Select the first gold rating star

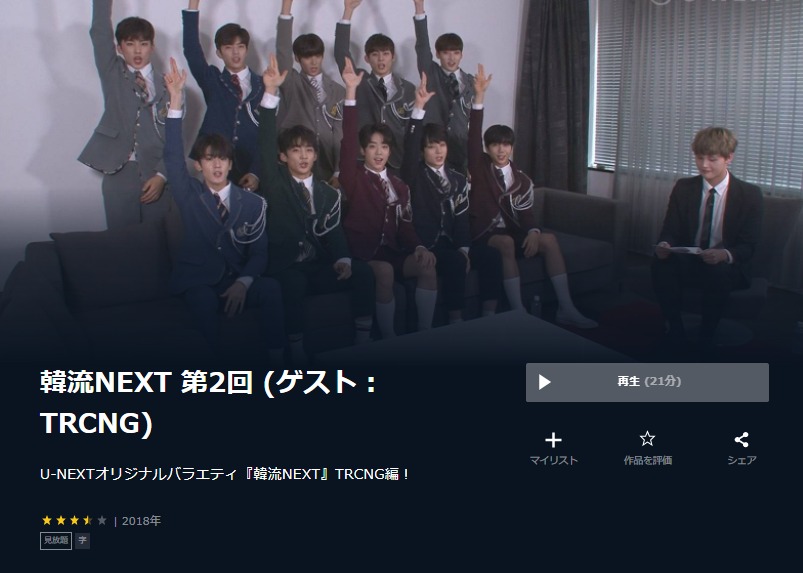tap(47, 520)
